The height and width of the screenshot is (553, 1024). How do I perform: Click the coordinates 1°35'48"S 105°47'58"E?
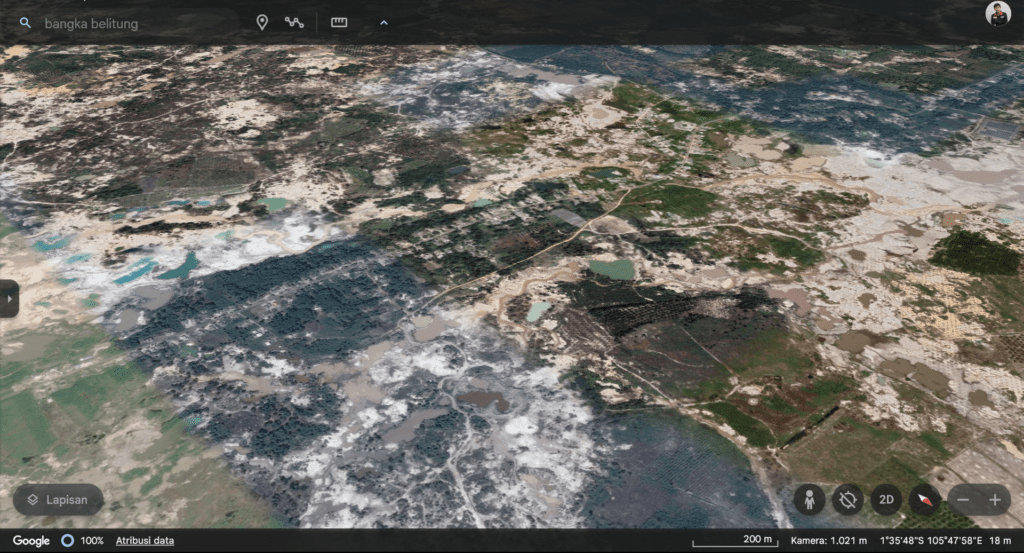click(x=931, y=541)
